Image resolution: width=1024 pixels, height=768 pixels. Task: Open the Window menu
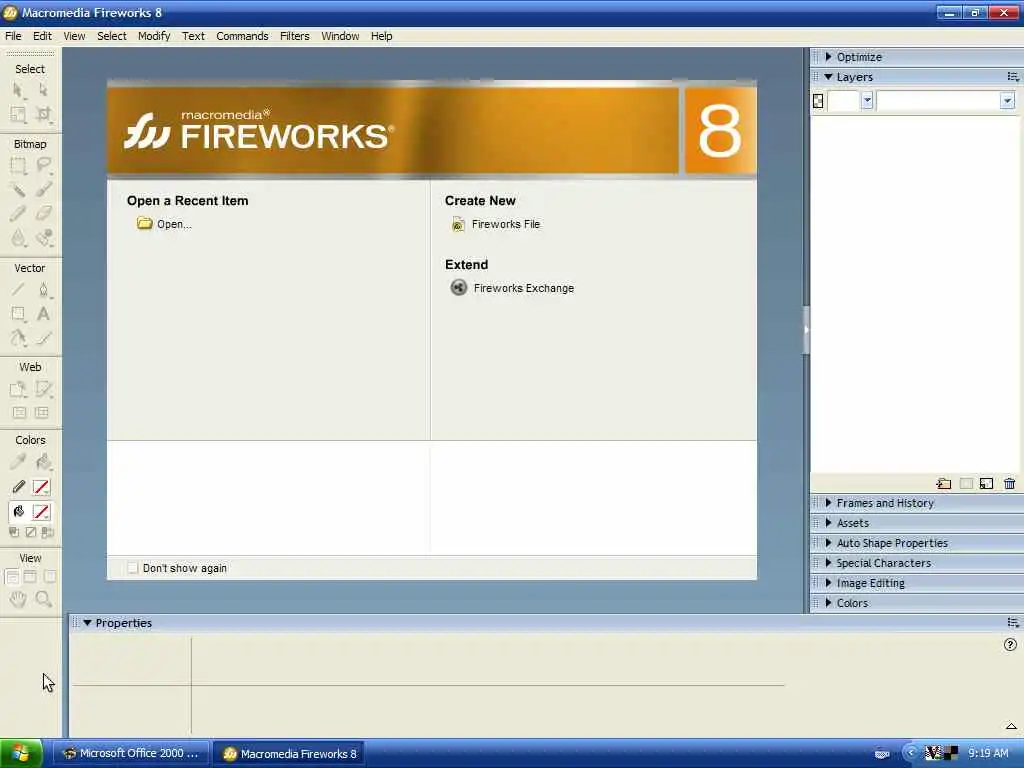coord(340,36)
